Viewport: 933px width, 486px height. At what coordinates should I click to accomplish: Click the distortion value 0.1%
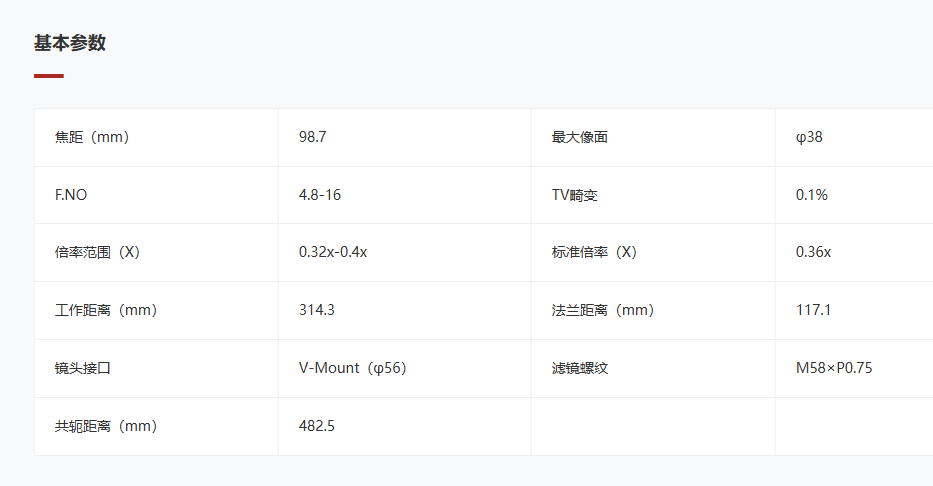coord(812,195)
